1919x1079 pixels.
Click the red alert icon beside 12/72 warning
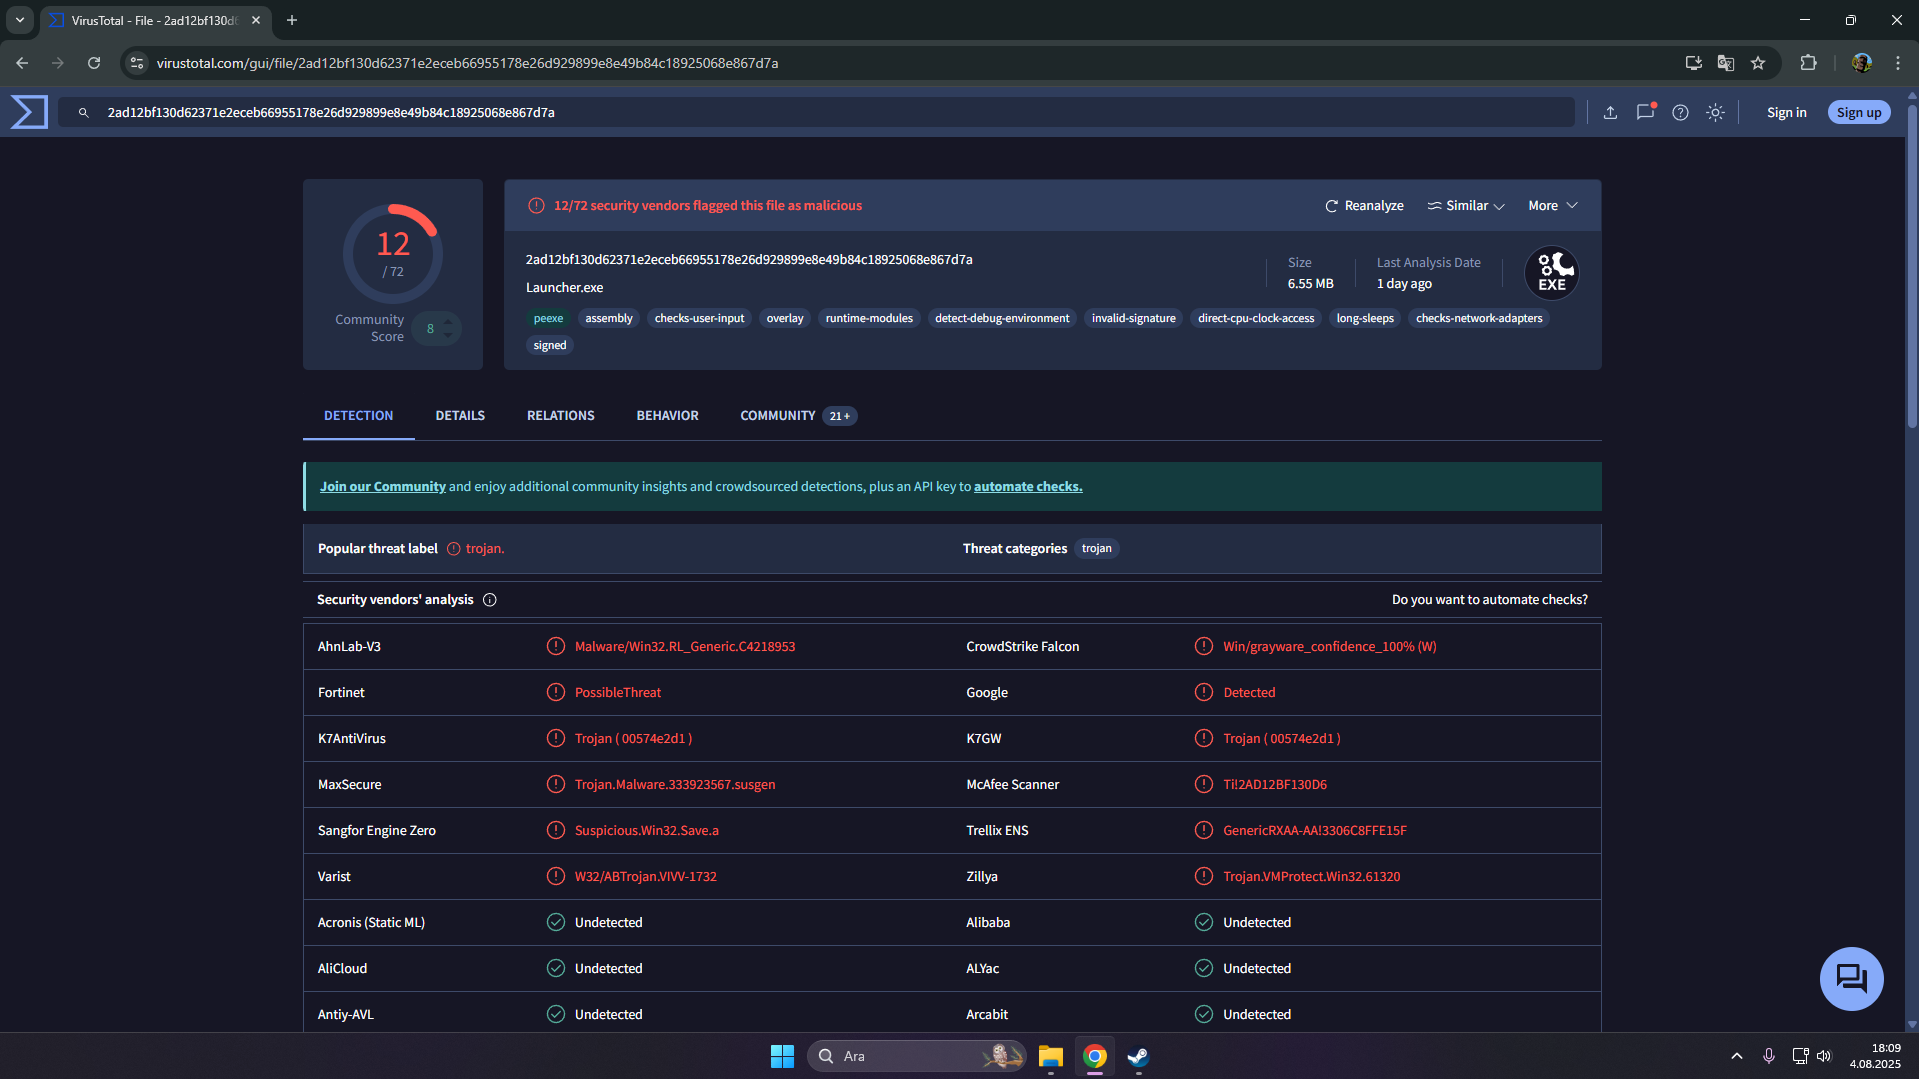pyautogui.click(x=536, y=206)
